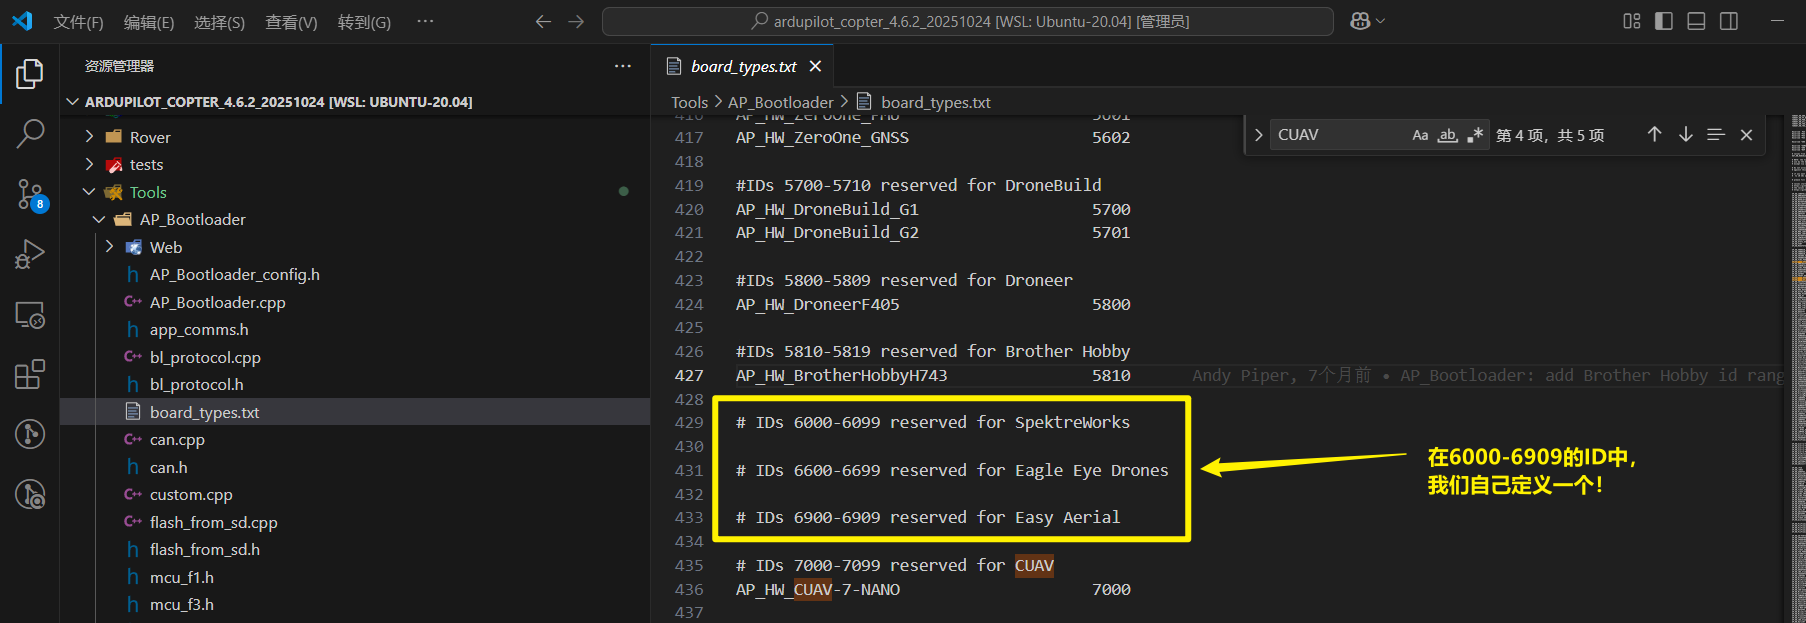This screenshot has height=623, width=1806.
Task: Close the find widget
Action: (x=1746, y=135)
